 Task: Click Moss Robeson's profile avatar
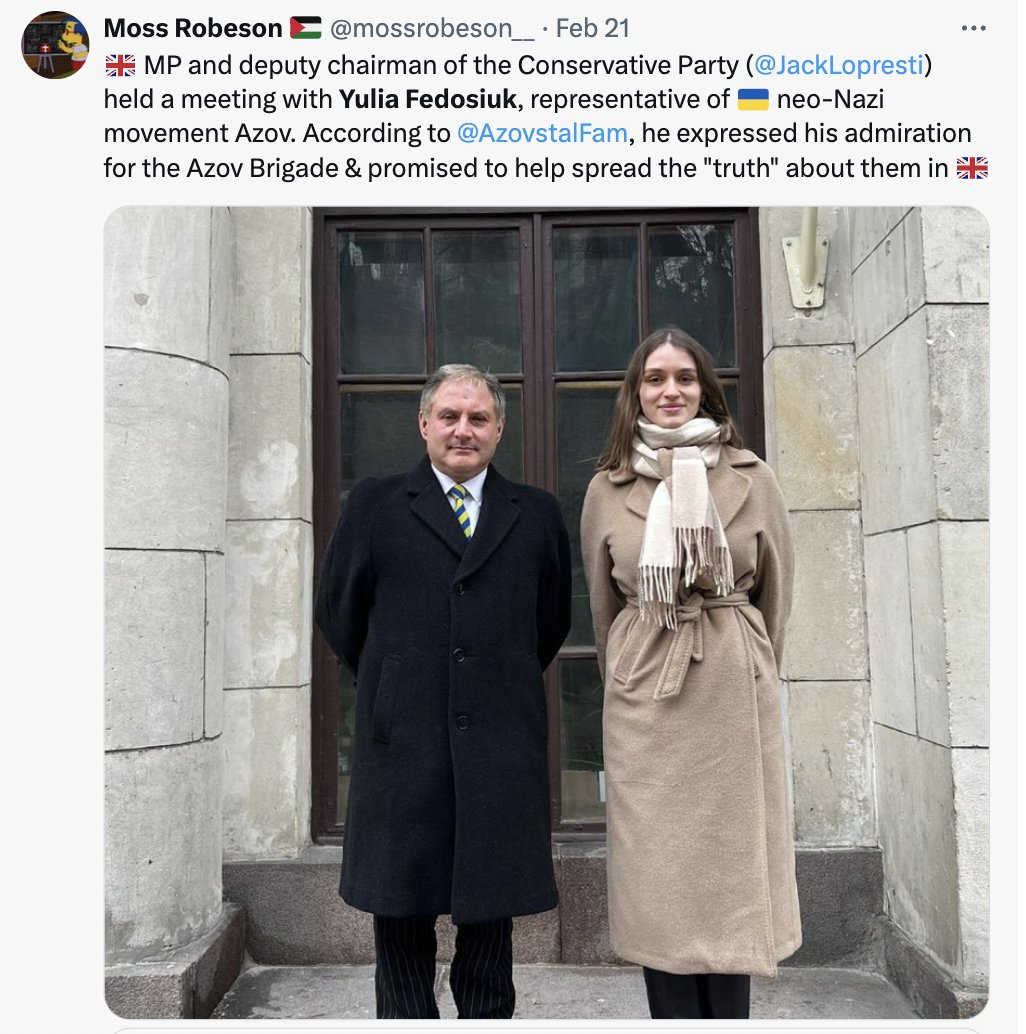pos(55,45)
